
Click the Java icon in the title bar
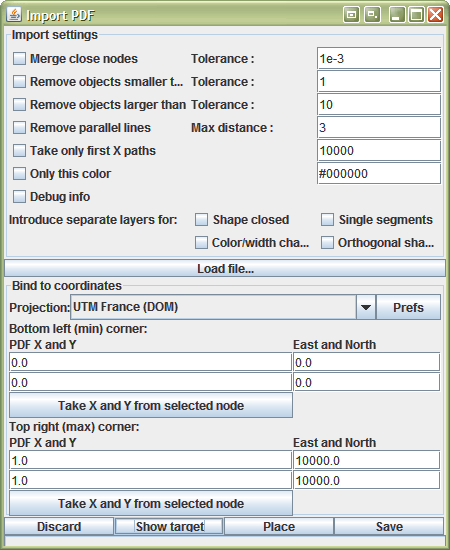click(14, 15)
